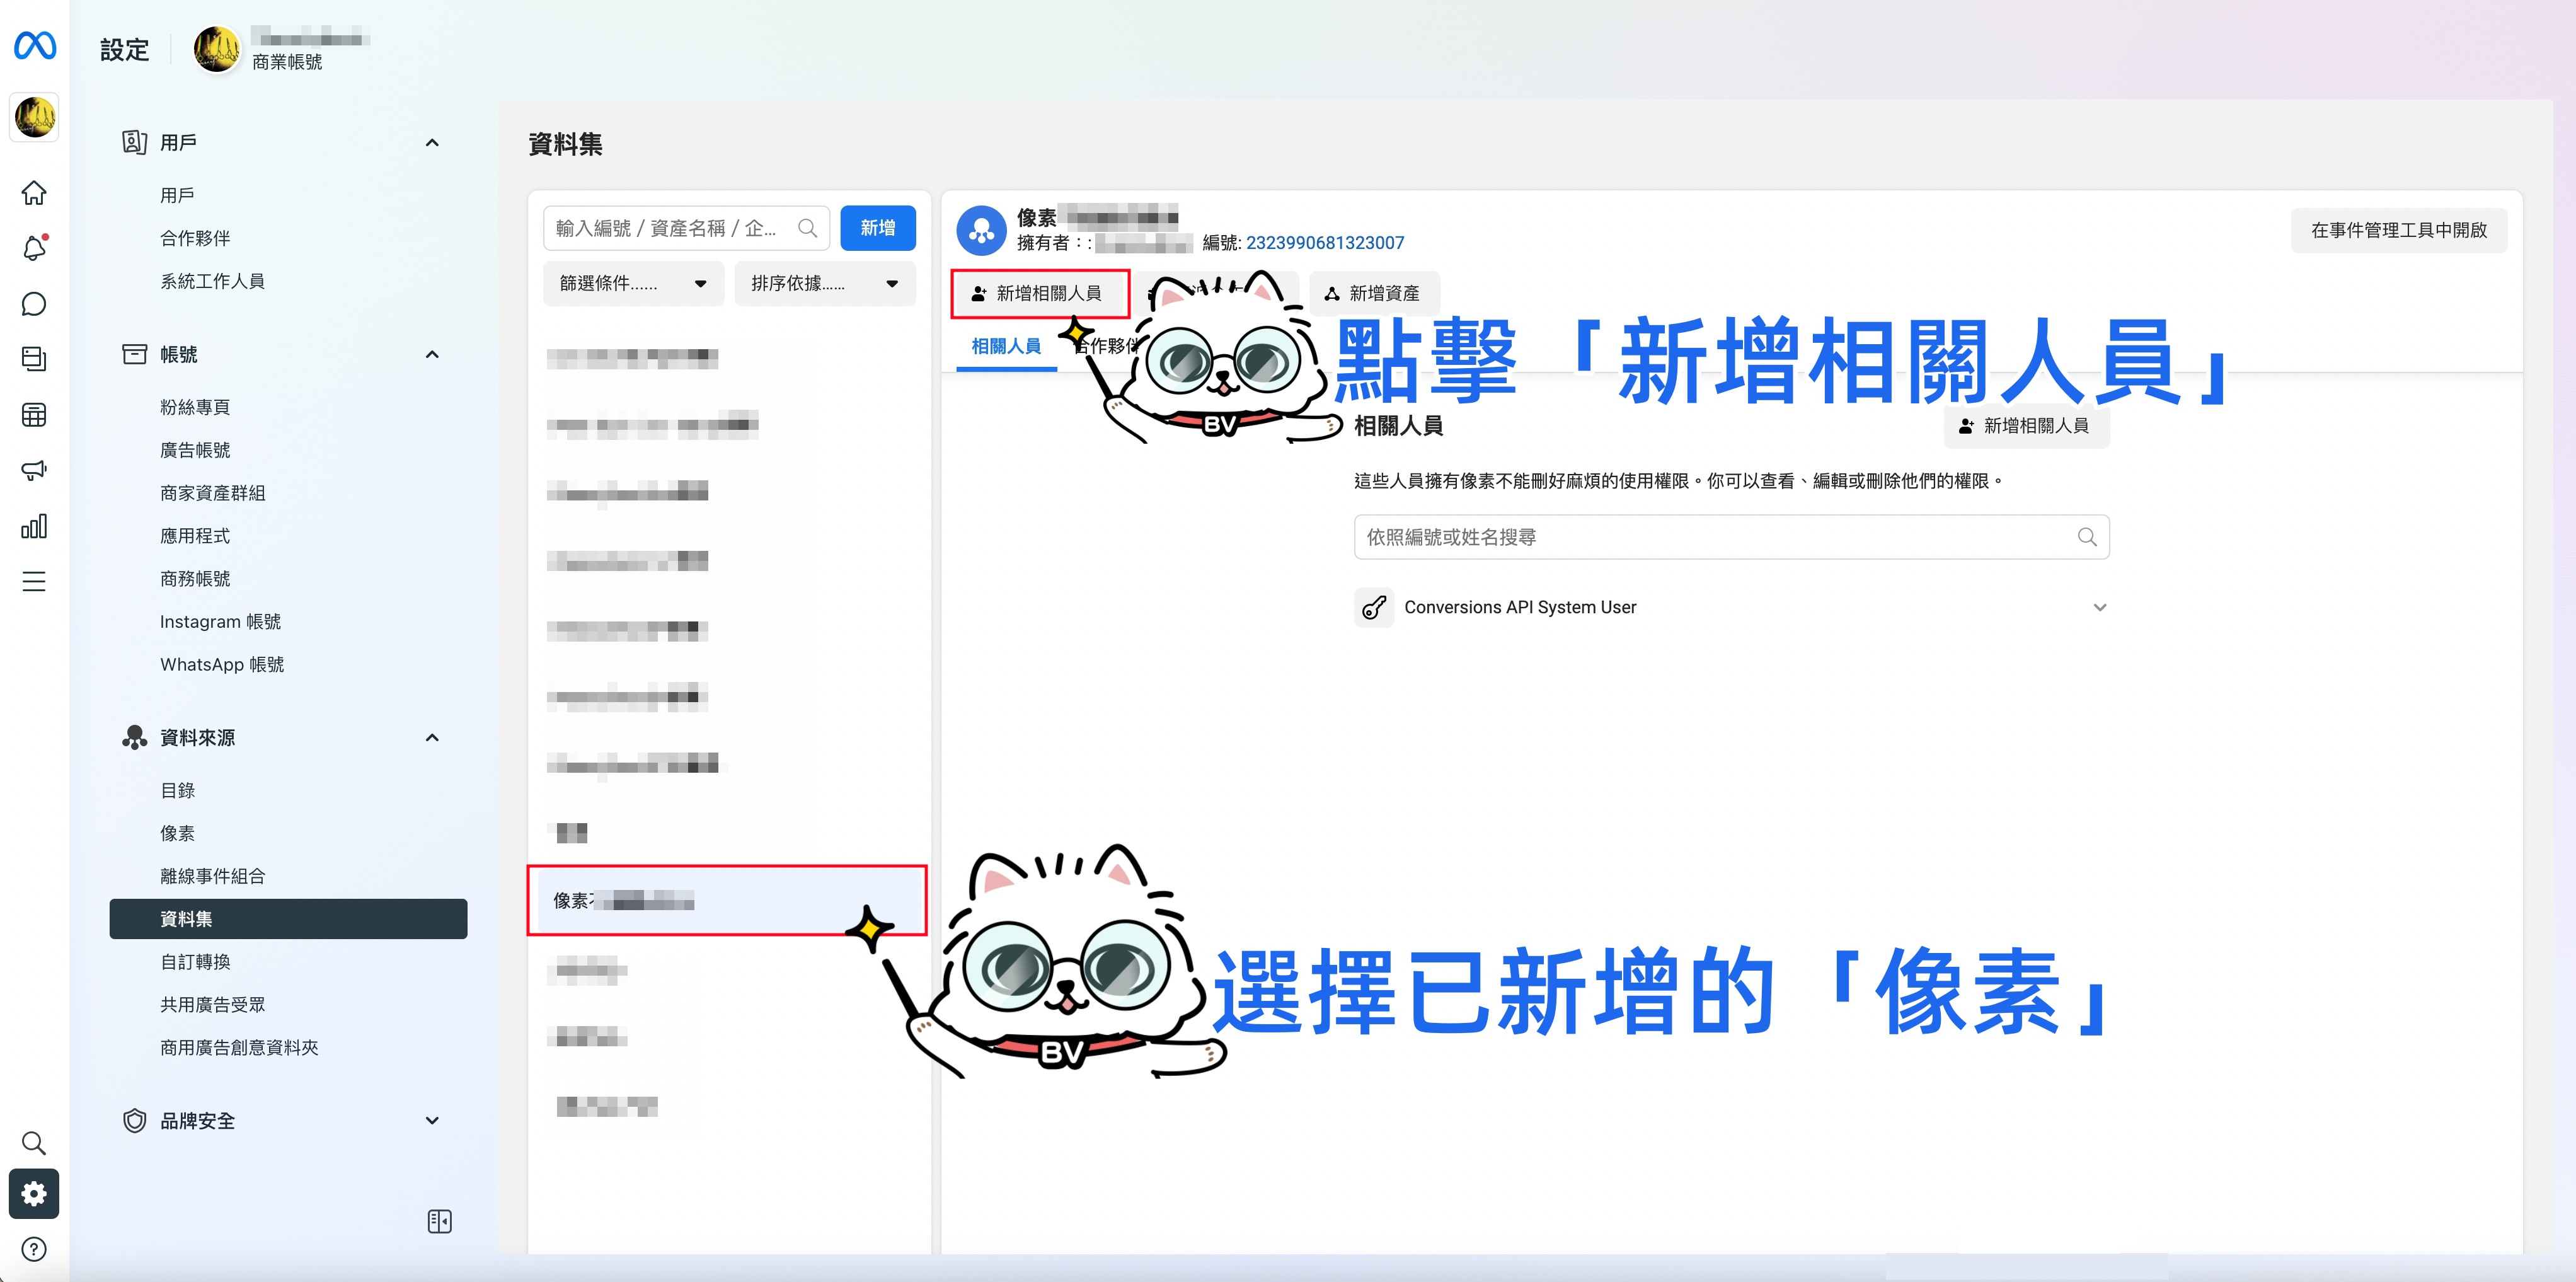Screen dimensions: 2576x1282
Task: Focus the 依照編號或姓名搜尋 field
Action: pyautogui.click(x=1731, y=537)
